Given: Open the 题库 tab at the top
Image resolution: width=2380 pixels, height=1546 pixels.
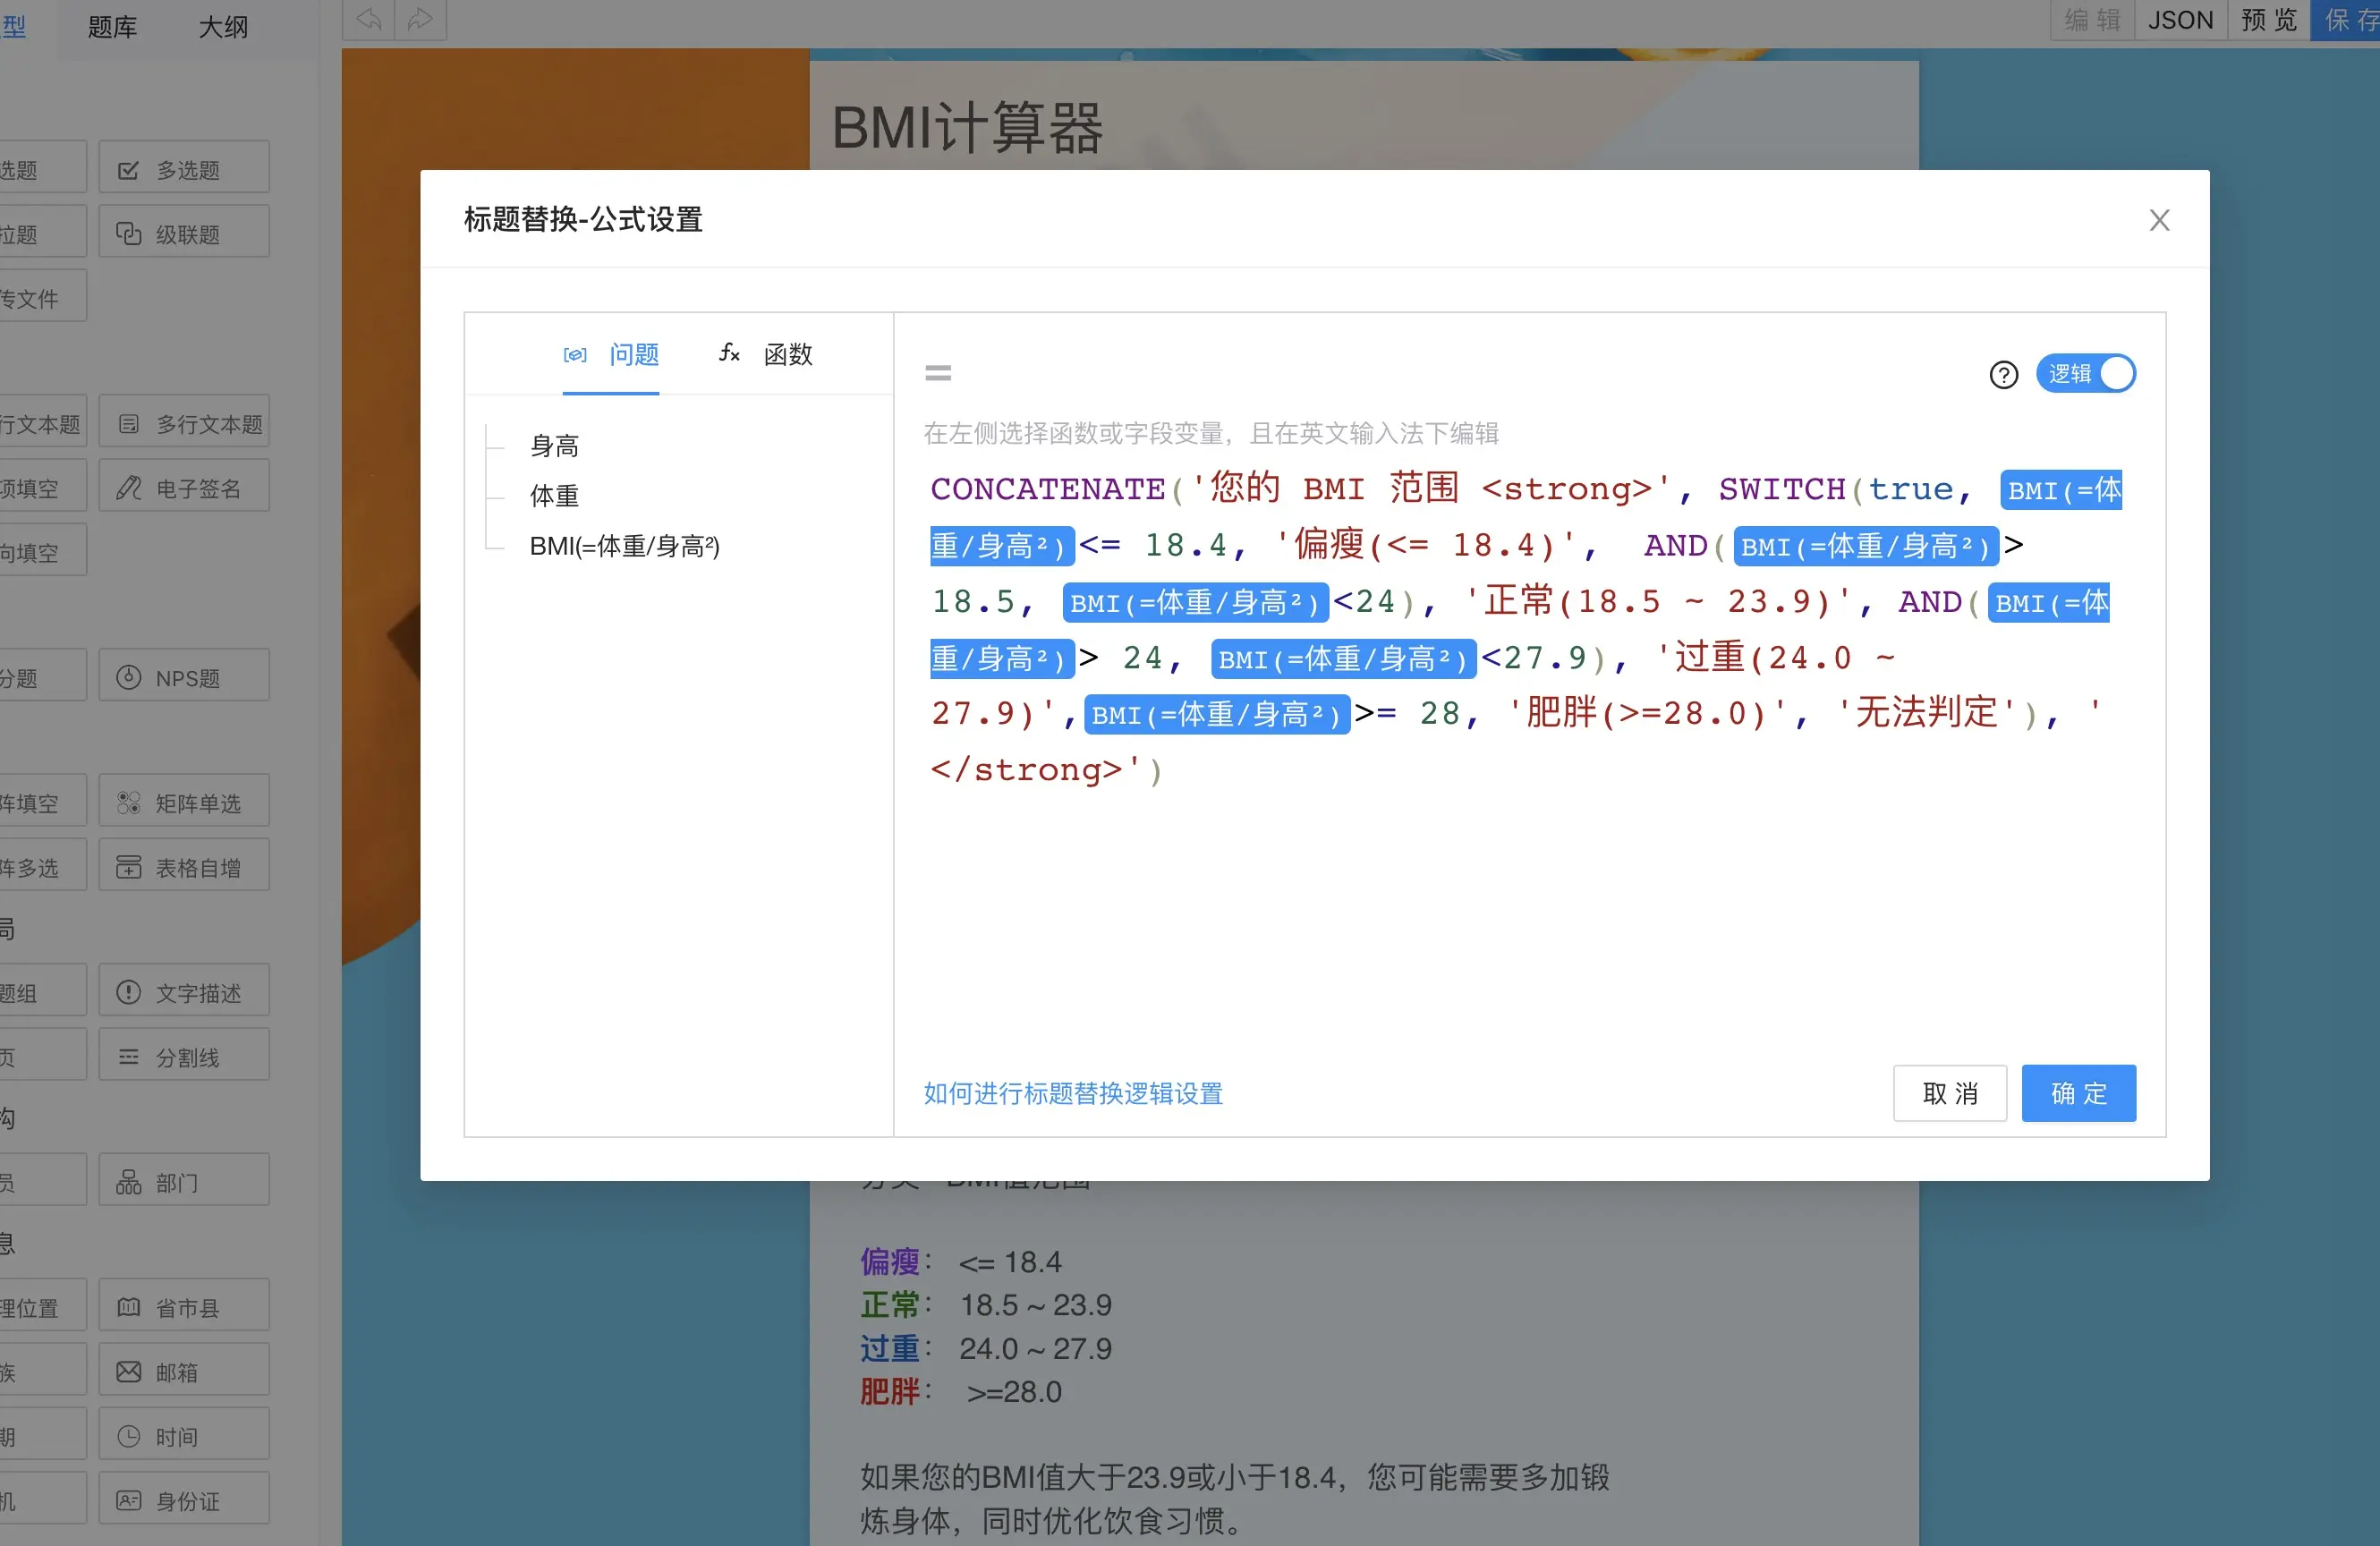Looking at the screenshot, I should pyautogui.click(x=112, y=27).
